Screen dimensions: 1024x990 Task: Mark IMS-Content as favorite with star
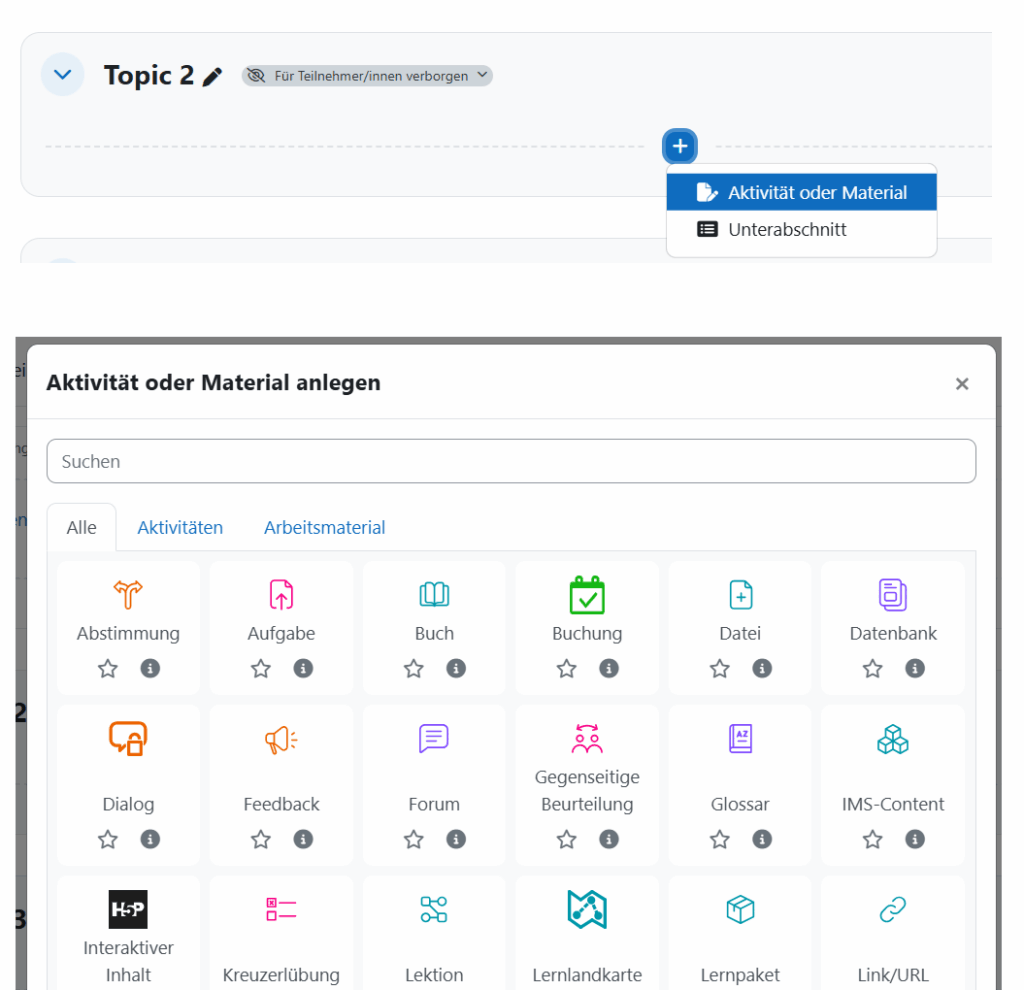873,840
